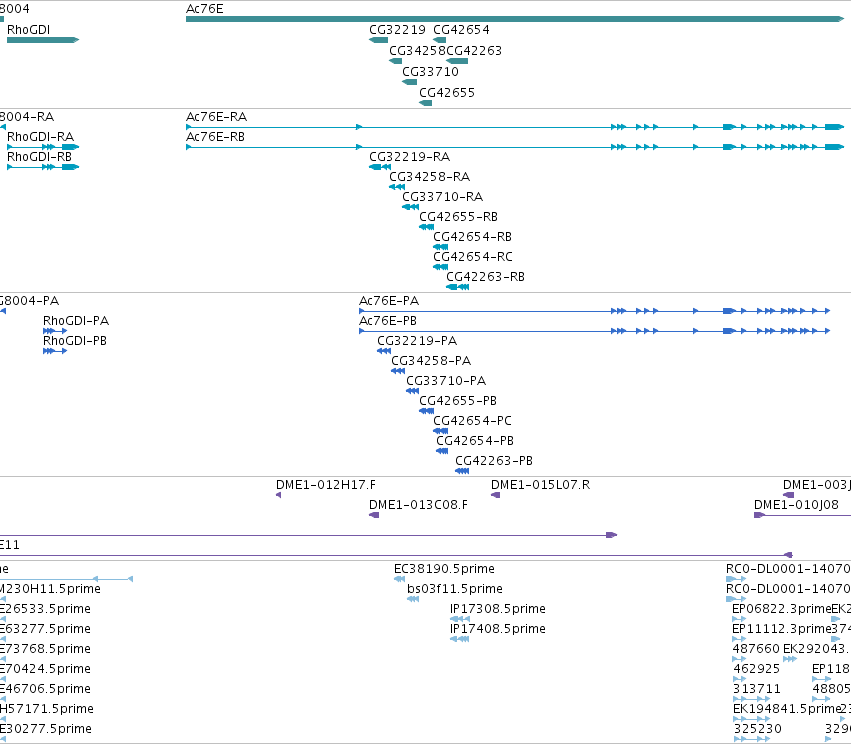Viewport: 851px width, 744px height.
Task: Select the Ac76E gene bar
Action: pos(515,19)
